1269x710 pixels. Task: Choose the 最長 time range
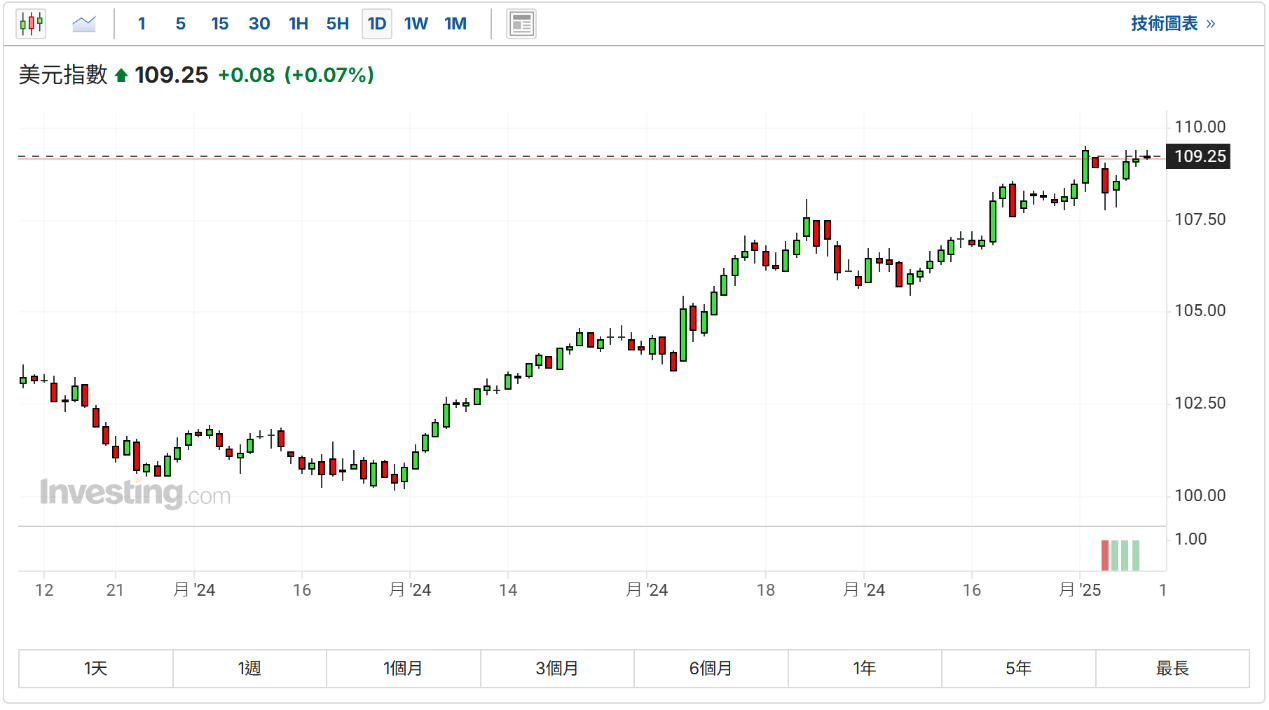(x=1173, y=668)
